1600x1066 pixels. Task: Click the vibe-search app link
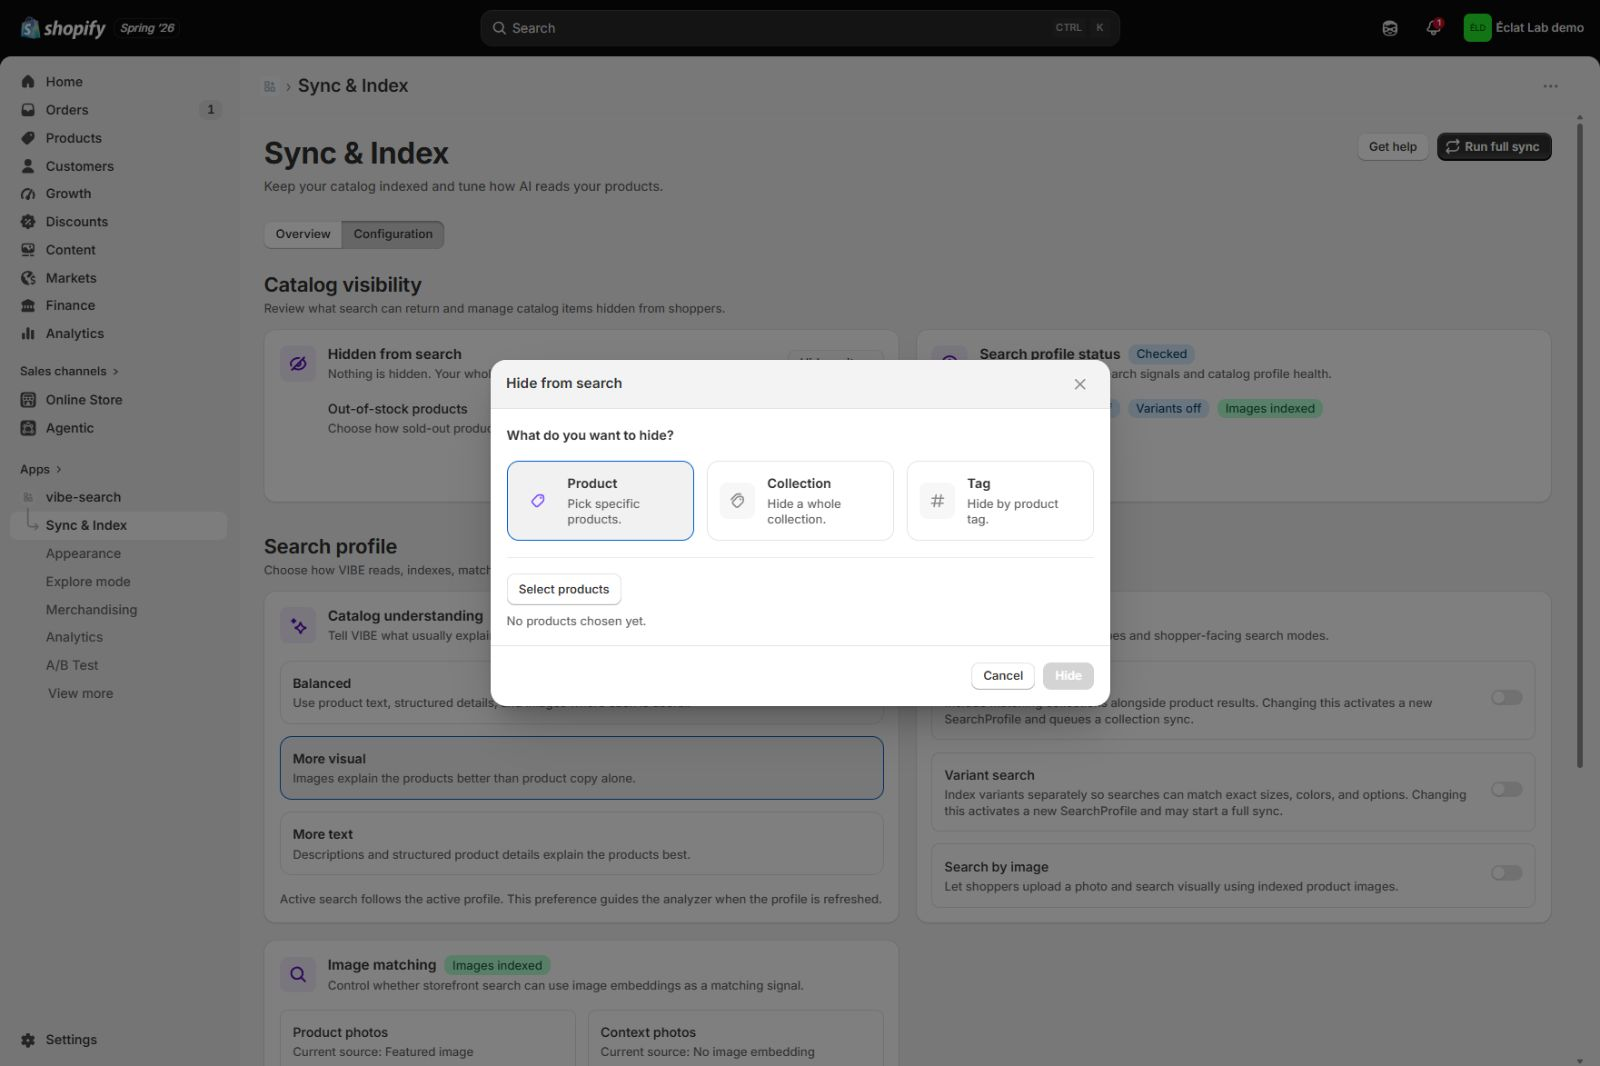click(x=83, y=497)
